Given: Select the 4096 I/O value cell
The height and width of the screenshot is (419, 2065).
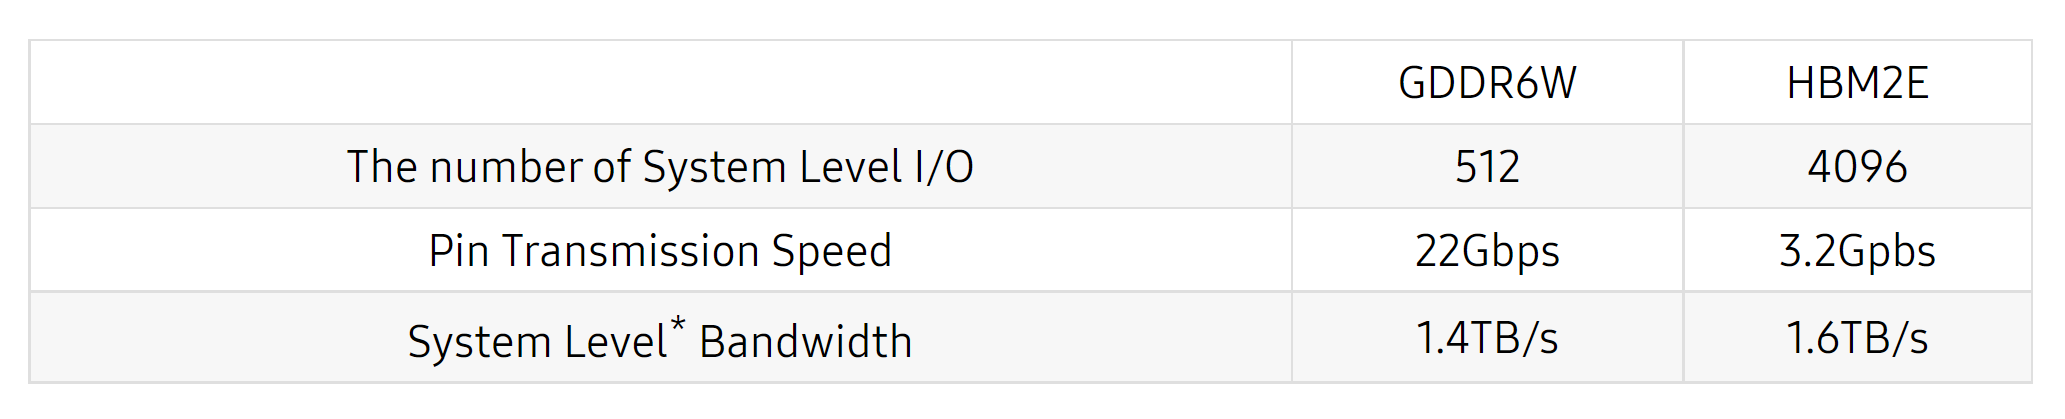Looking at the screenshot, I should pos(1856,167).
